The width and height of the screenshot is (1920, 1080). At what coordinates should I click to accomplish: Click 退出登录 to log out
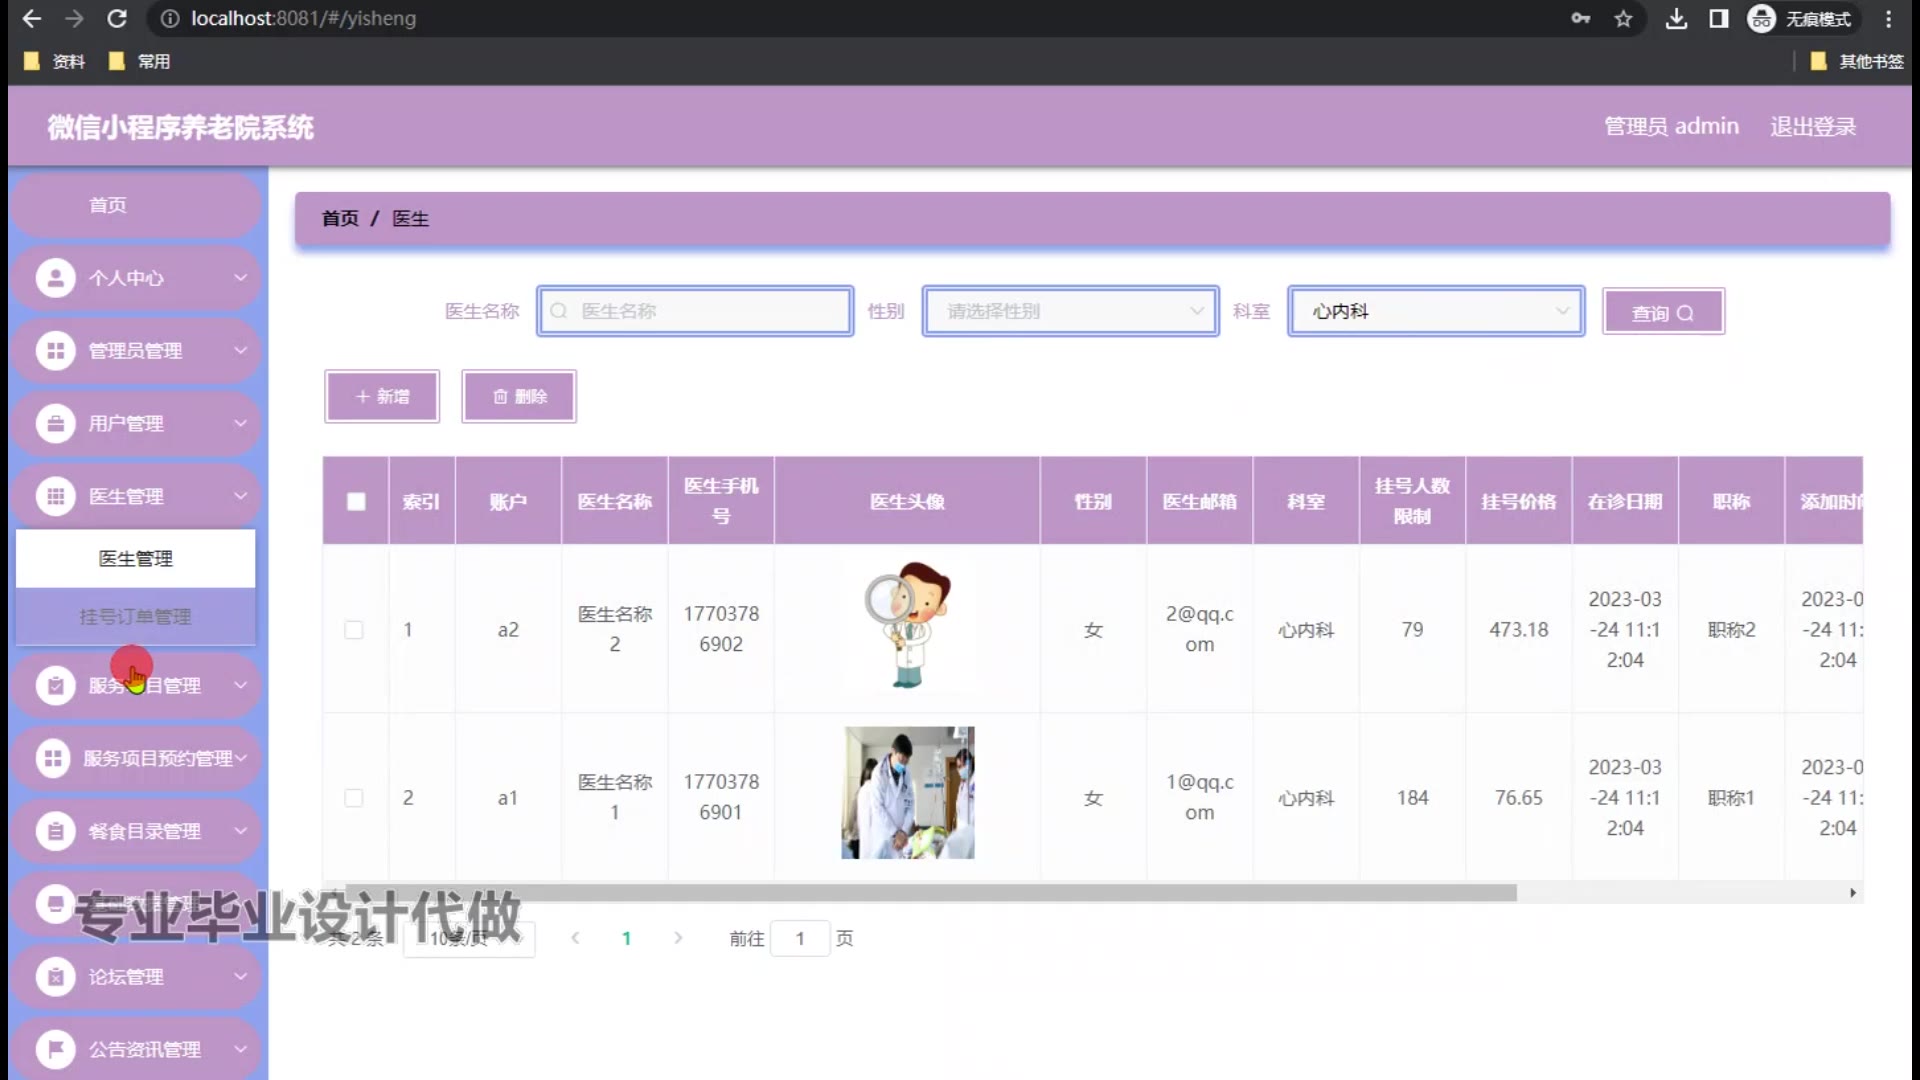click(x=1813, y=127)
